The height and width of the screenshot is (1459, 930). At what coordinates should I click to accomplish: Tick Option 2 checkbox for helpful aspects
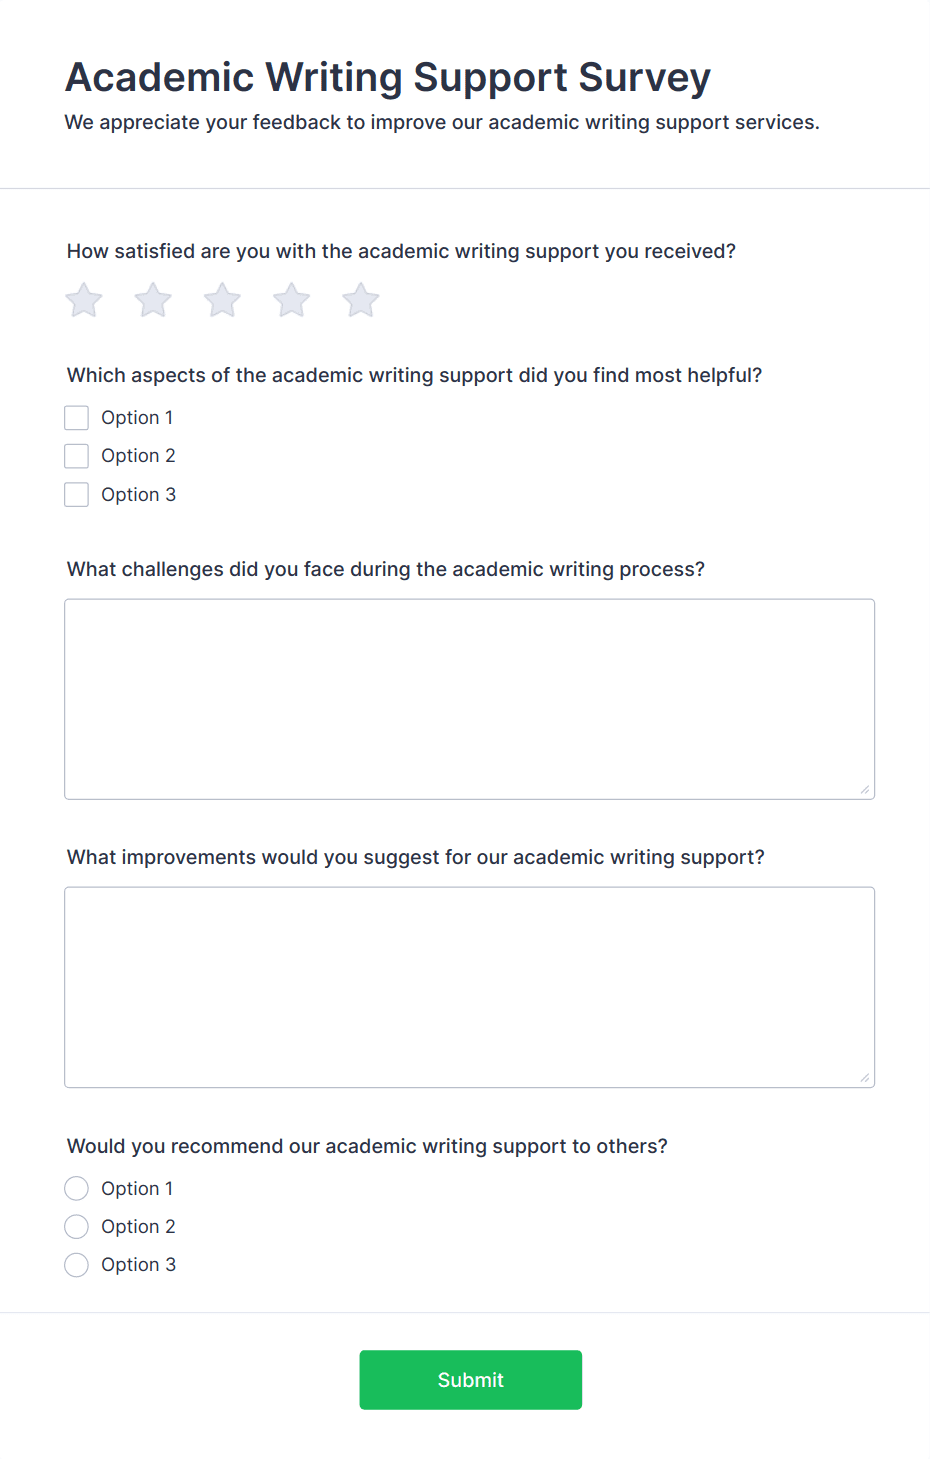coord(77,456)
